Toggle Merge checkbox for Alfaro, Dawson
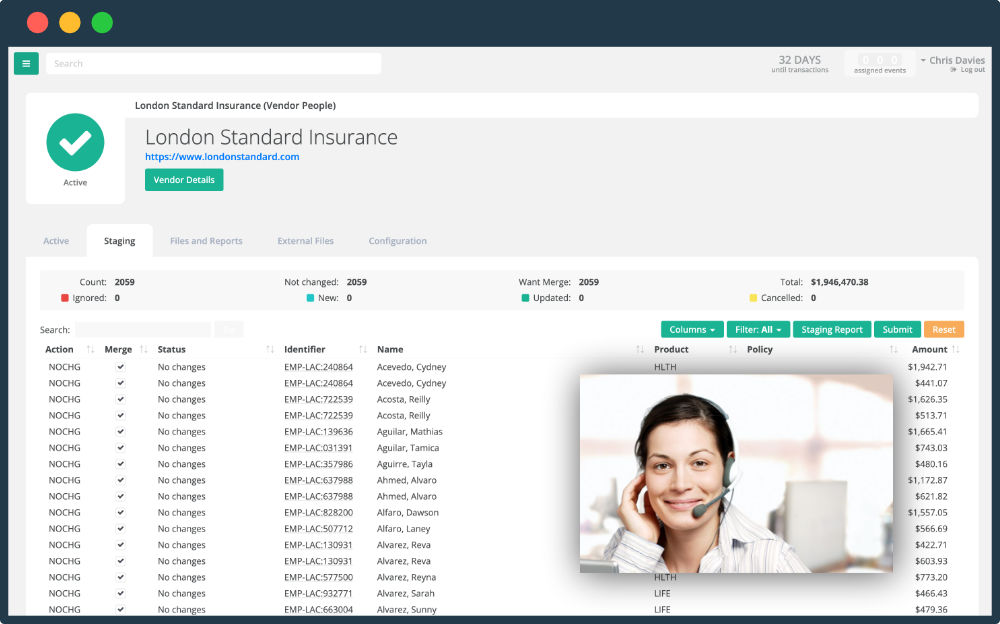Screen dimensions: 1000x624 tap(121, 512)
